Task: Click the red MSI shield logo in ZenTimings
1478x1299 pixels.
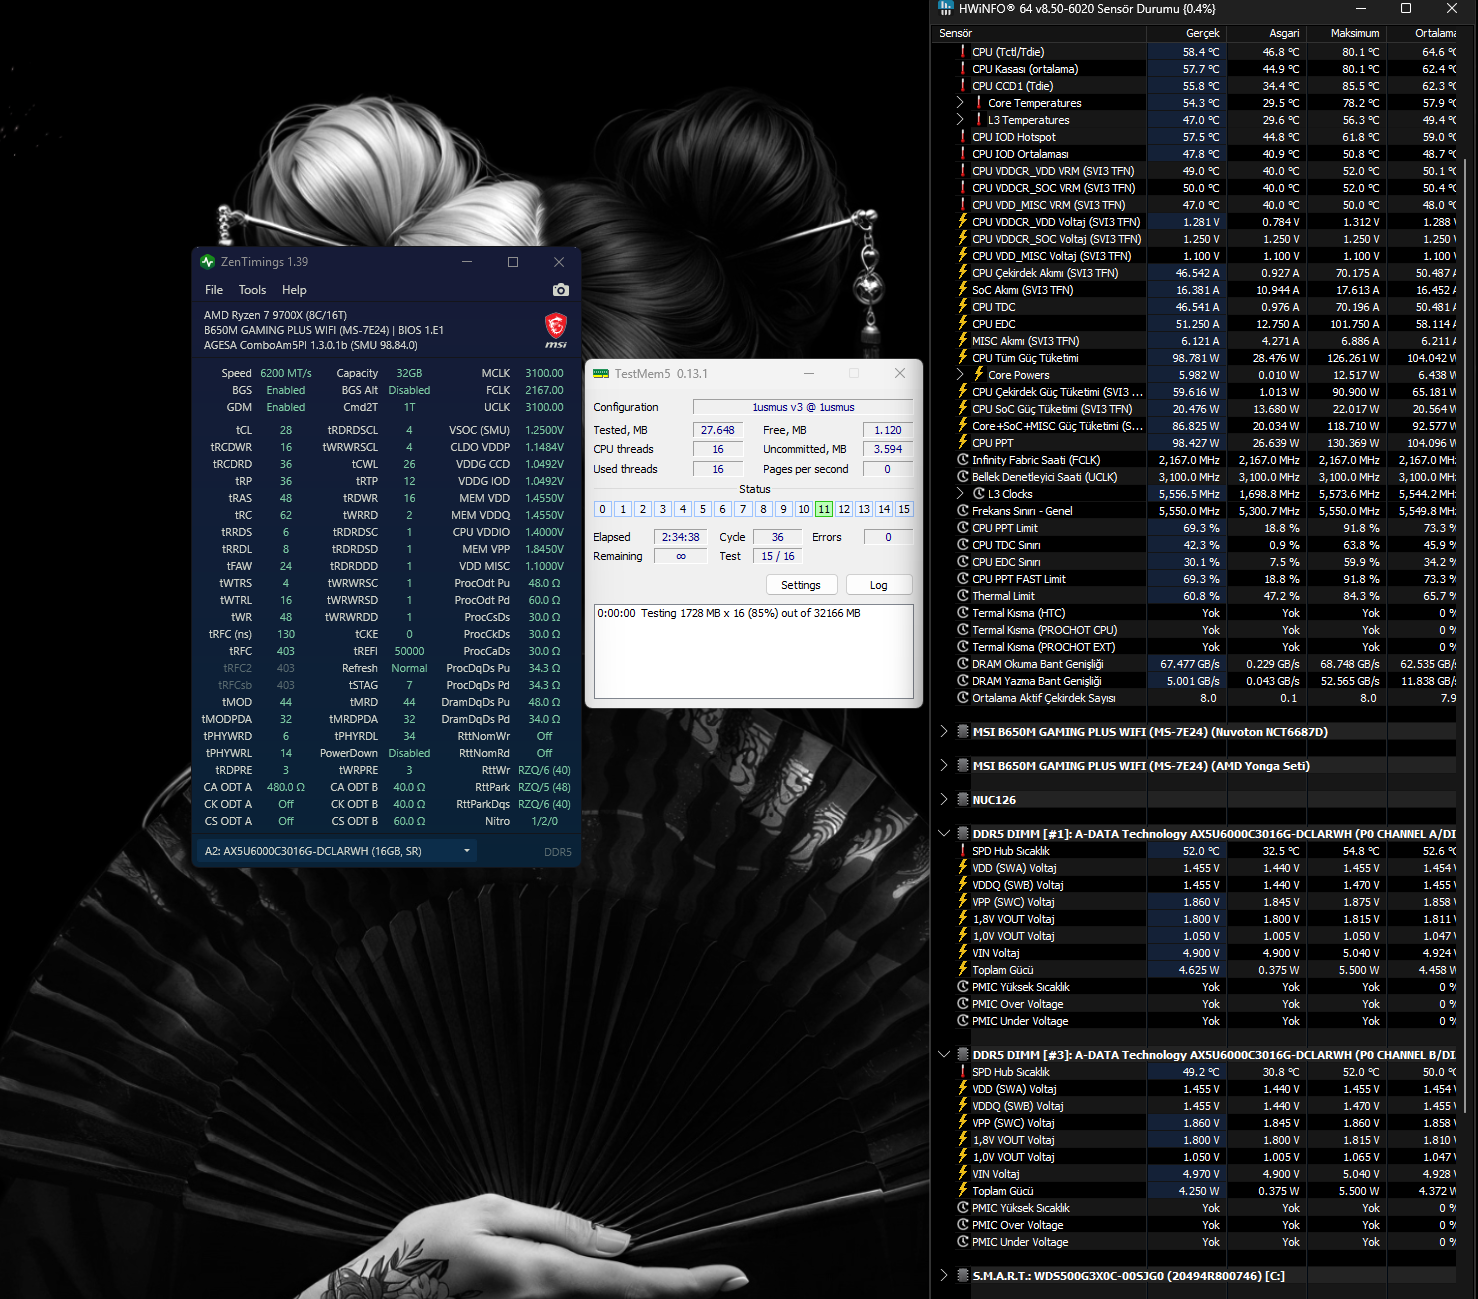Action: (556, 326)
